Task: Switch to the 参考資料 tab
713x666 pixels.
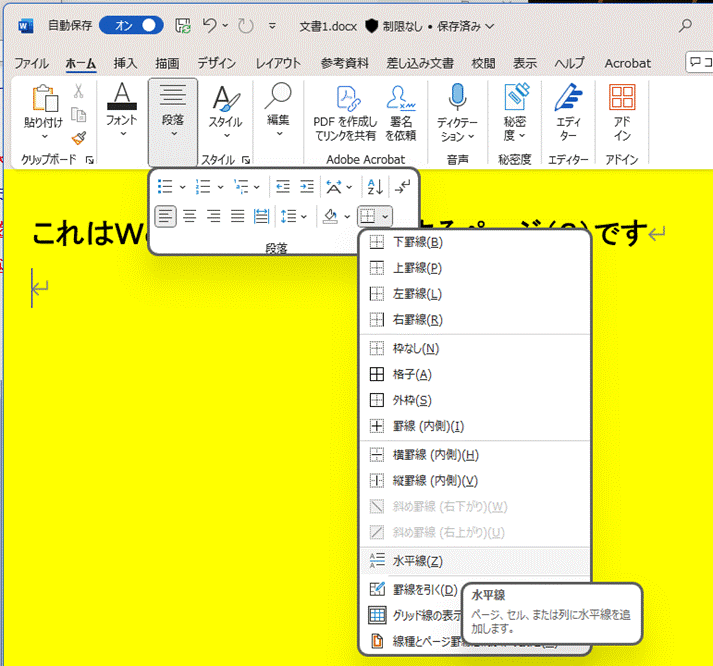Action: coord(344,63)
